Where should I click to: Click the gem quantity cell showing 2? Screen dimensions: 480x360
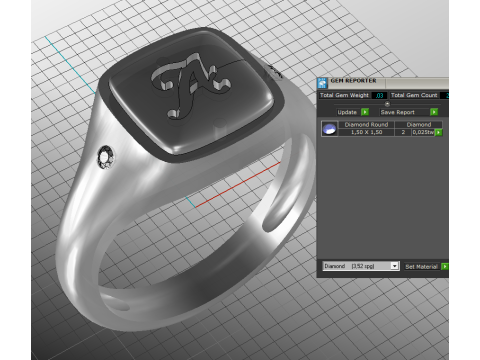403,132
